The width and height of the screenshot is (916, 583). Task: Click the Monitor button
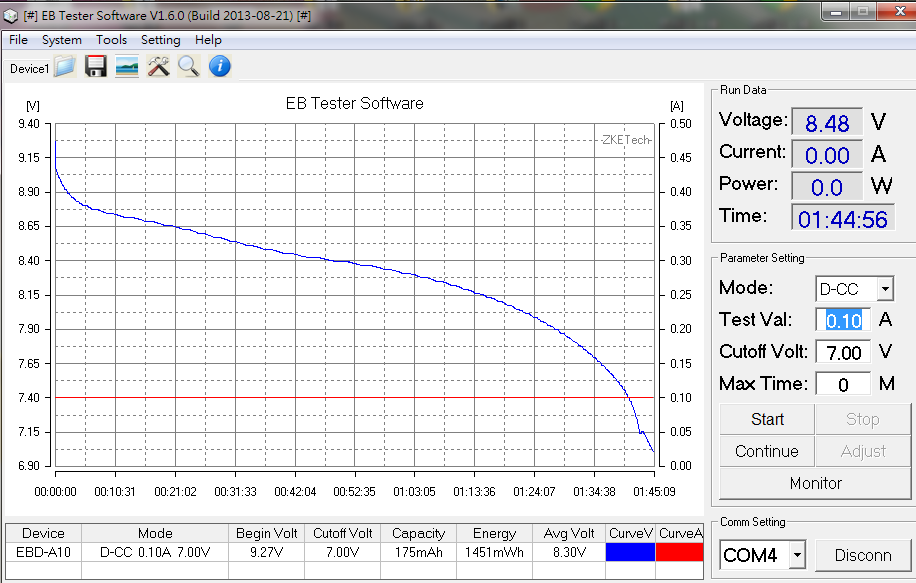click(815, 483)
